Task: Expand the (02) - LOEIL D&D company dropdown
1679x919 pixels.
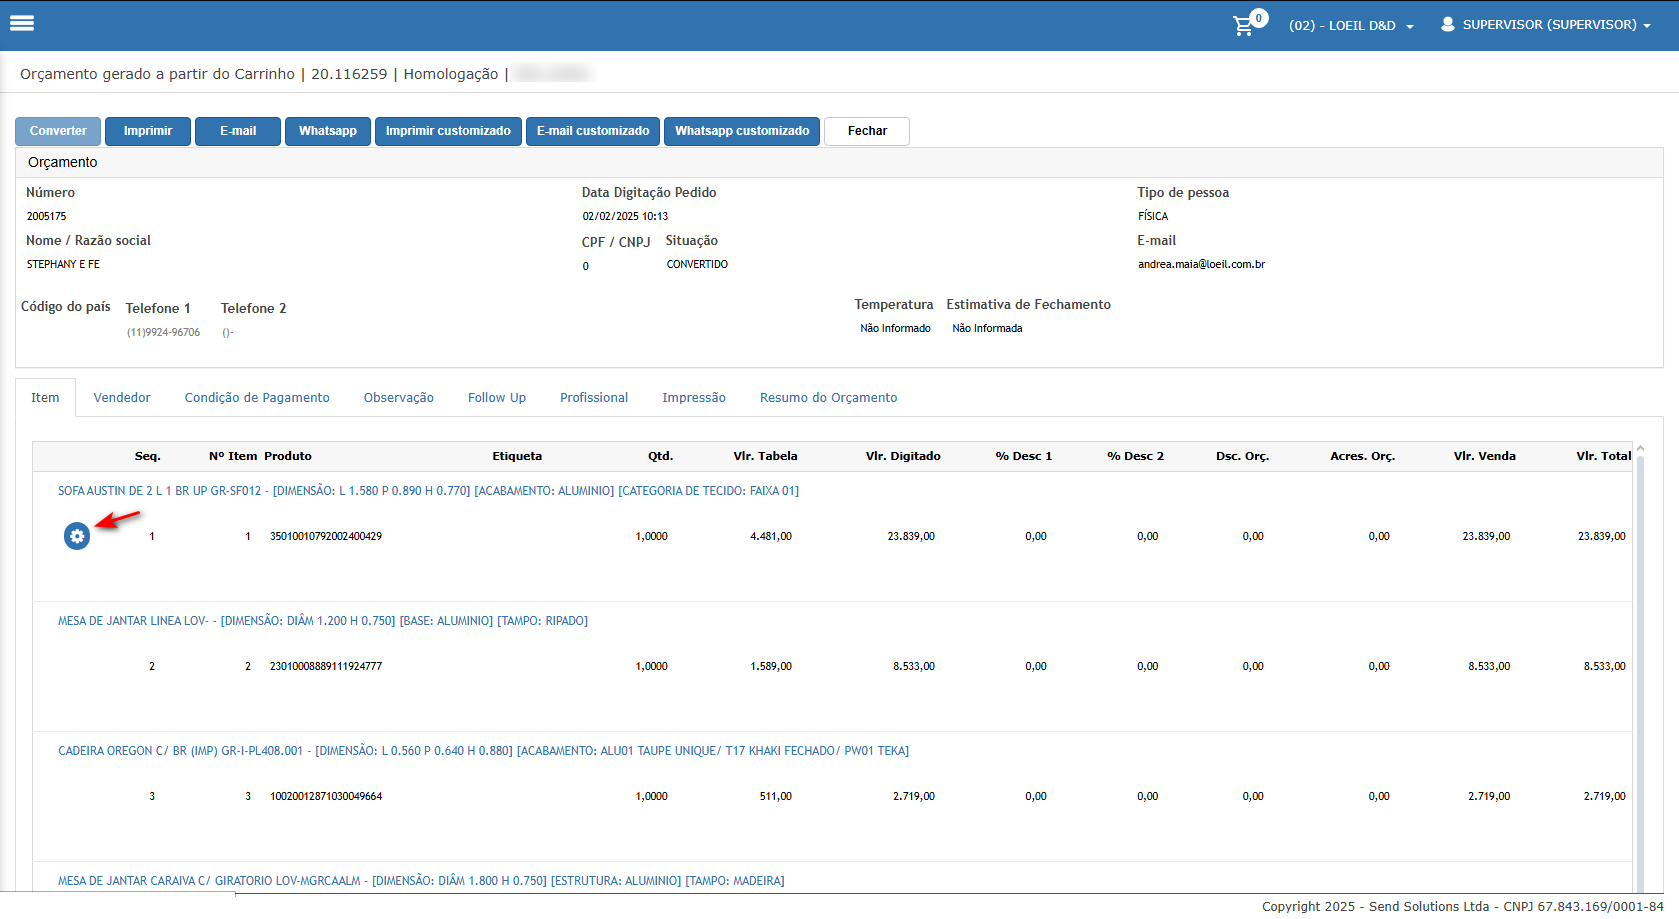Action: point(1351,26)
